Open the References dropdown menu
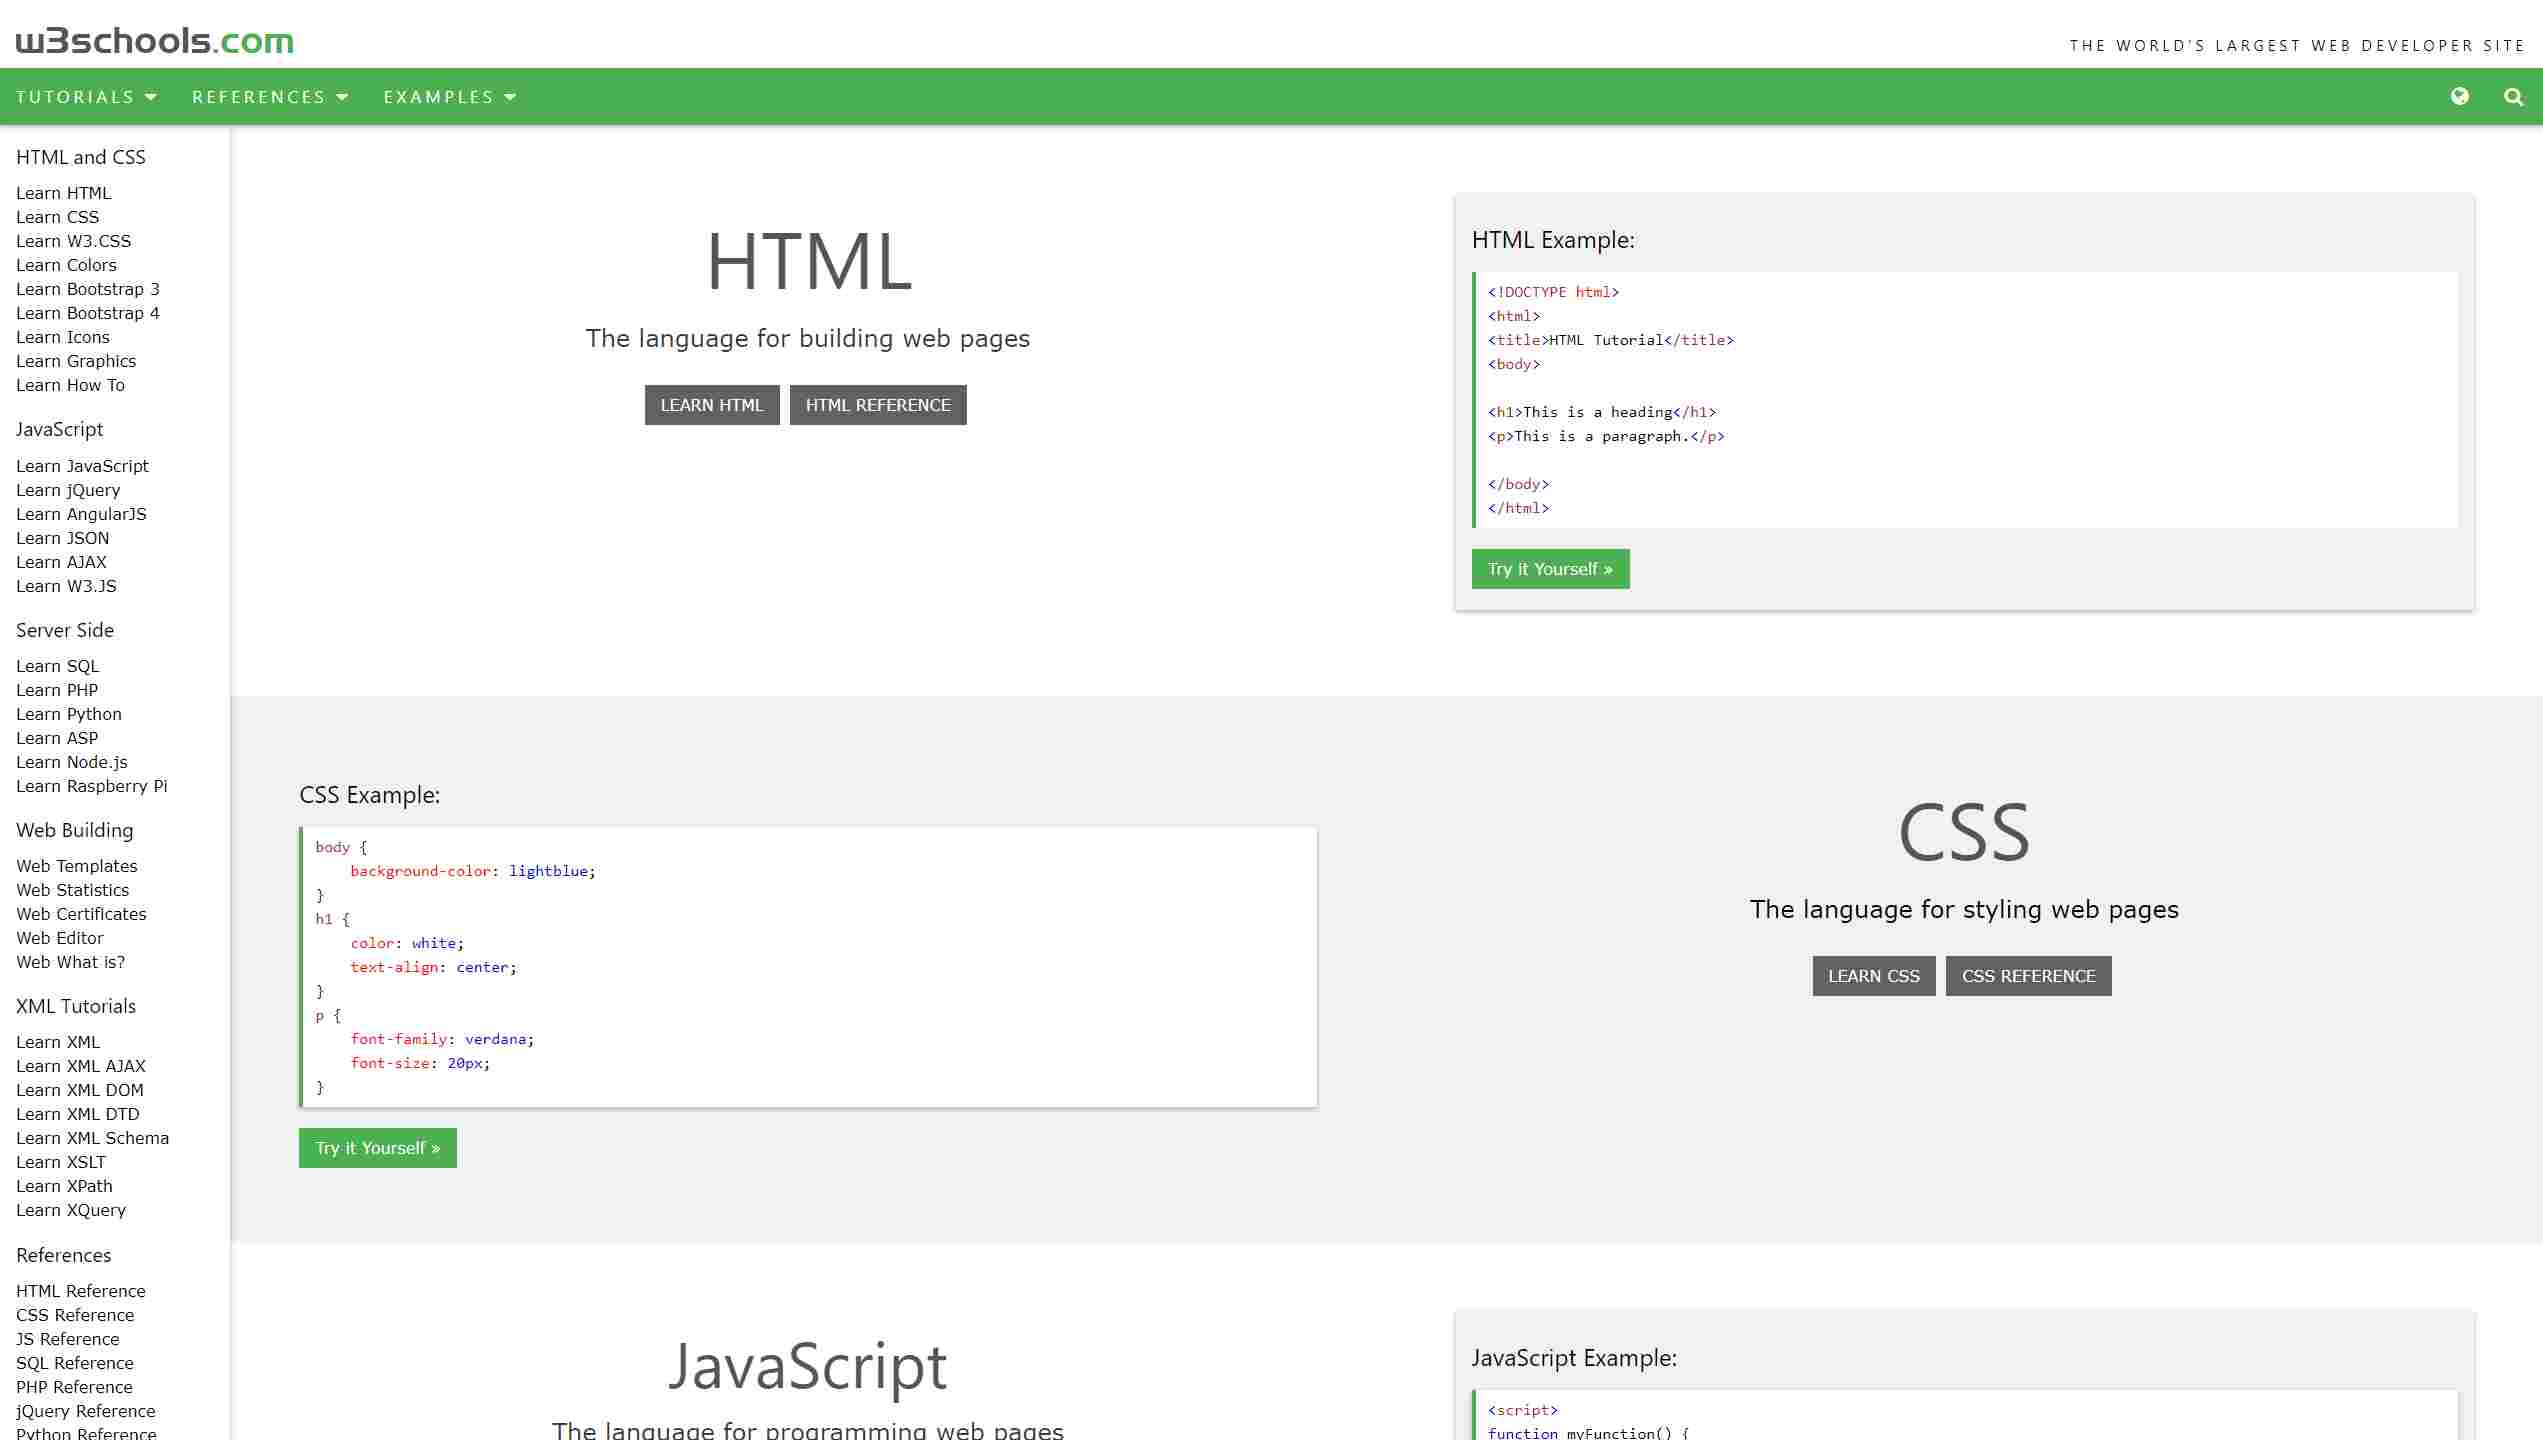The image size is (2543, 1440). (x=270, y=97)
